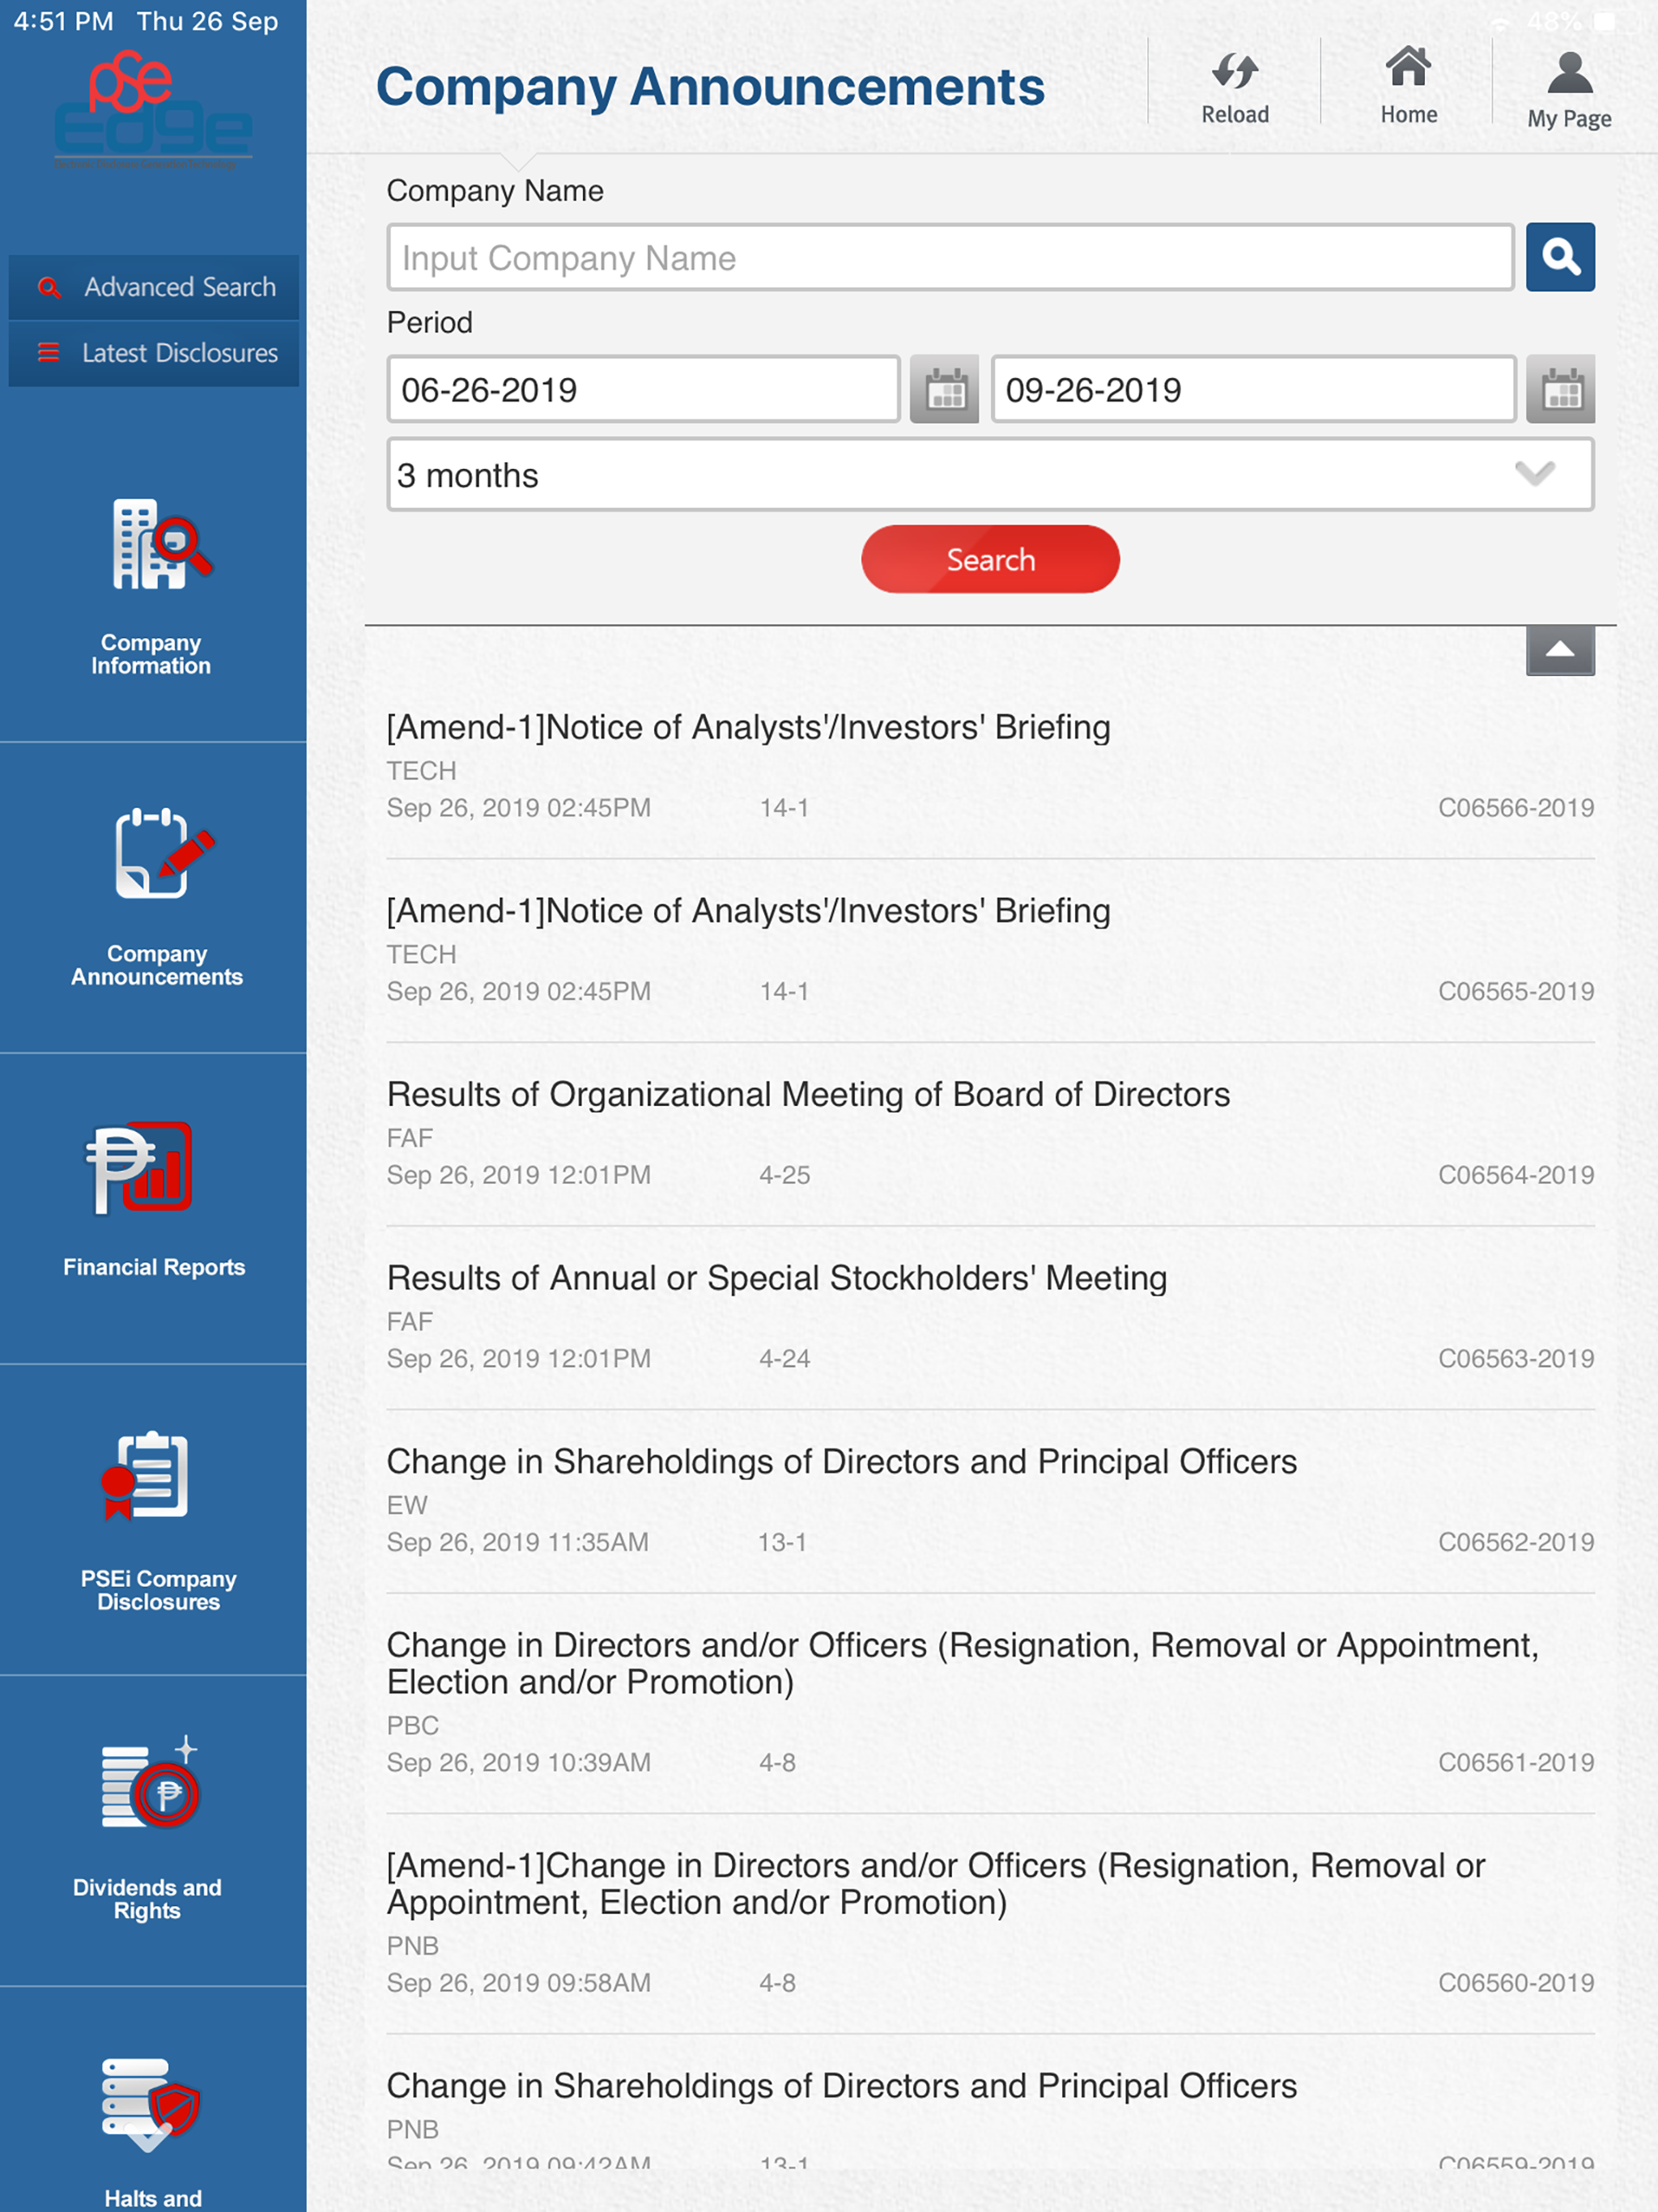Tap the Reload icon

1234,71
